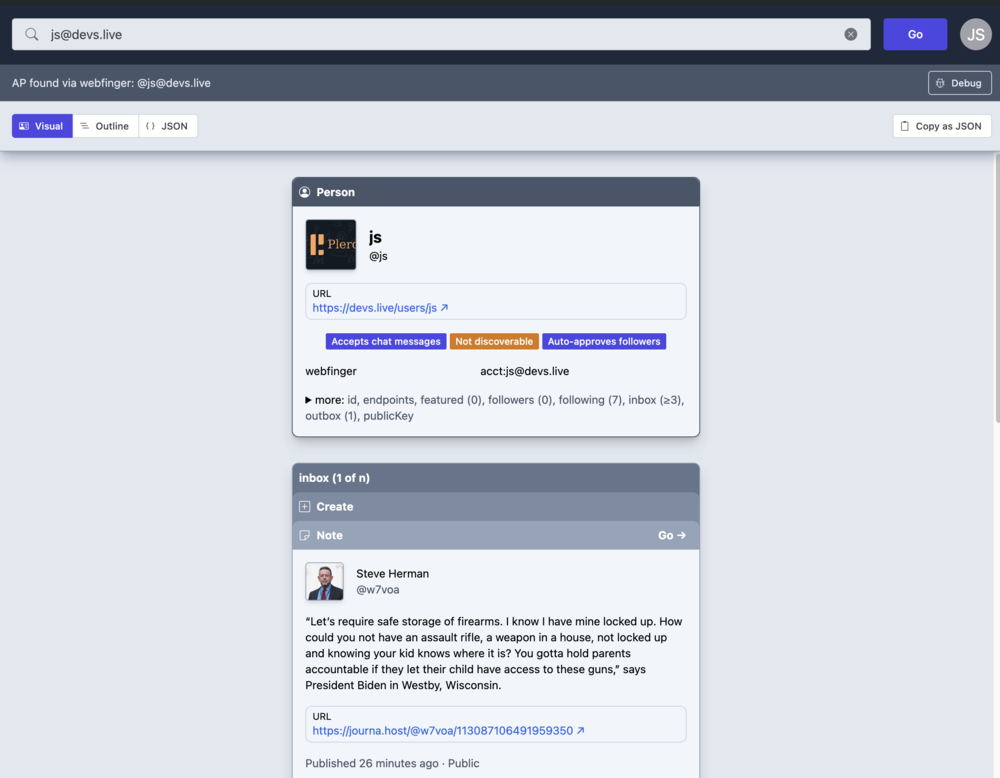1000x778 pixels.
Task: Expand the 'more' properties disclosure triangle
Action: pos(309,400)
